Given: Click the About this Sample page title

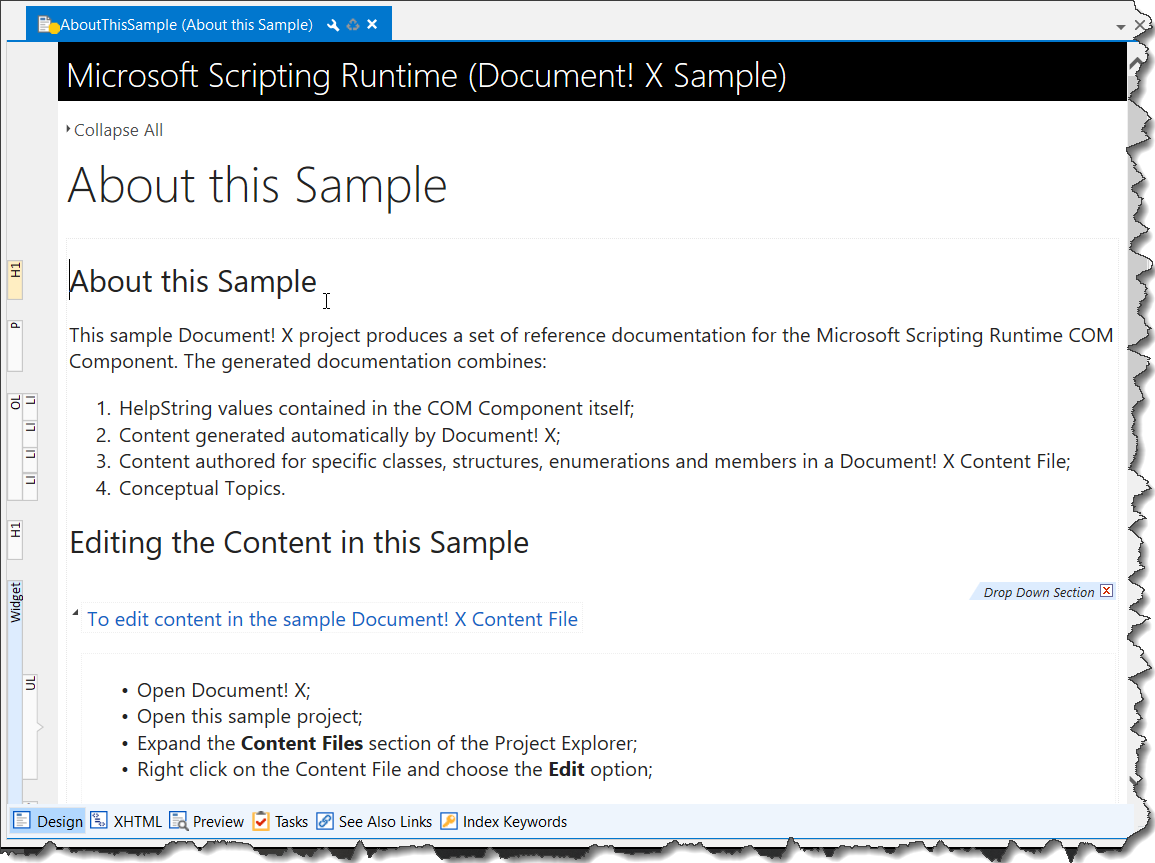Looking at the screenshot, I should tap(257, 185).
